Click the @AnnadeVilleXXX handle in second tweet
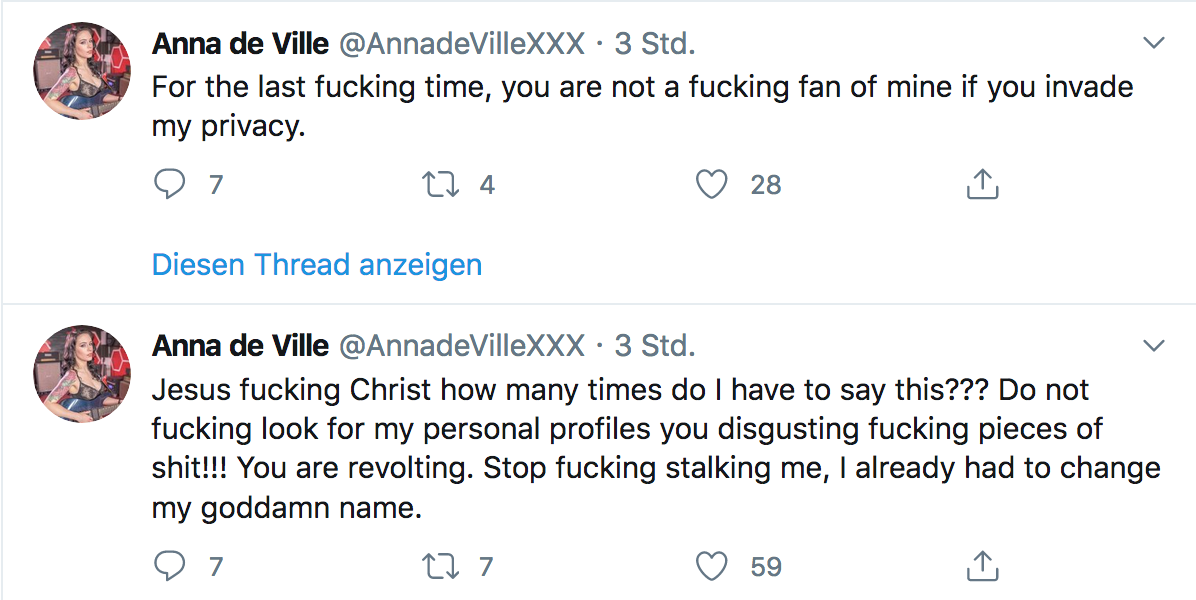1196x600 pixels. (x=462, y=346)
